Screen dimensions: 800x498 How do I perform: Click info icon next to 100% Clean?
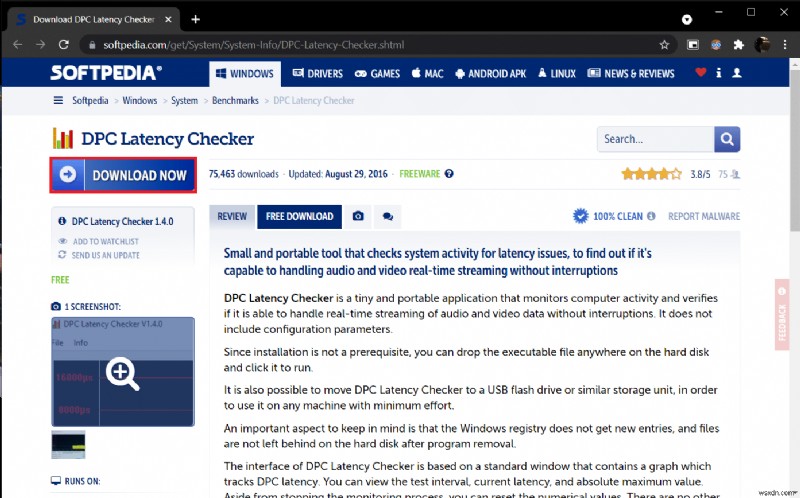pyautogui.click(x=651, y=216)
